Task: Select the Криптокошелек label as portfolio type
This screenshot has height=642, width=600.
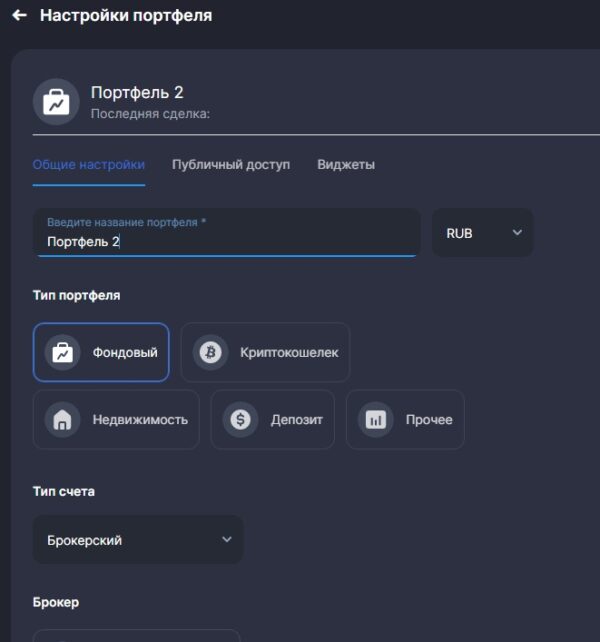Action: coord(289,352)
